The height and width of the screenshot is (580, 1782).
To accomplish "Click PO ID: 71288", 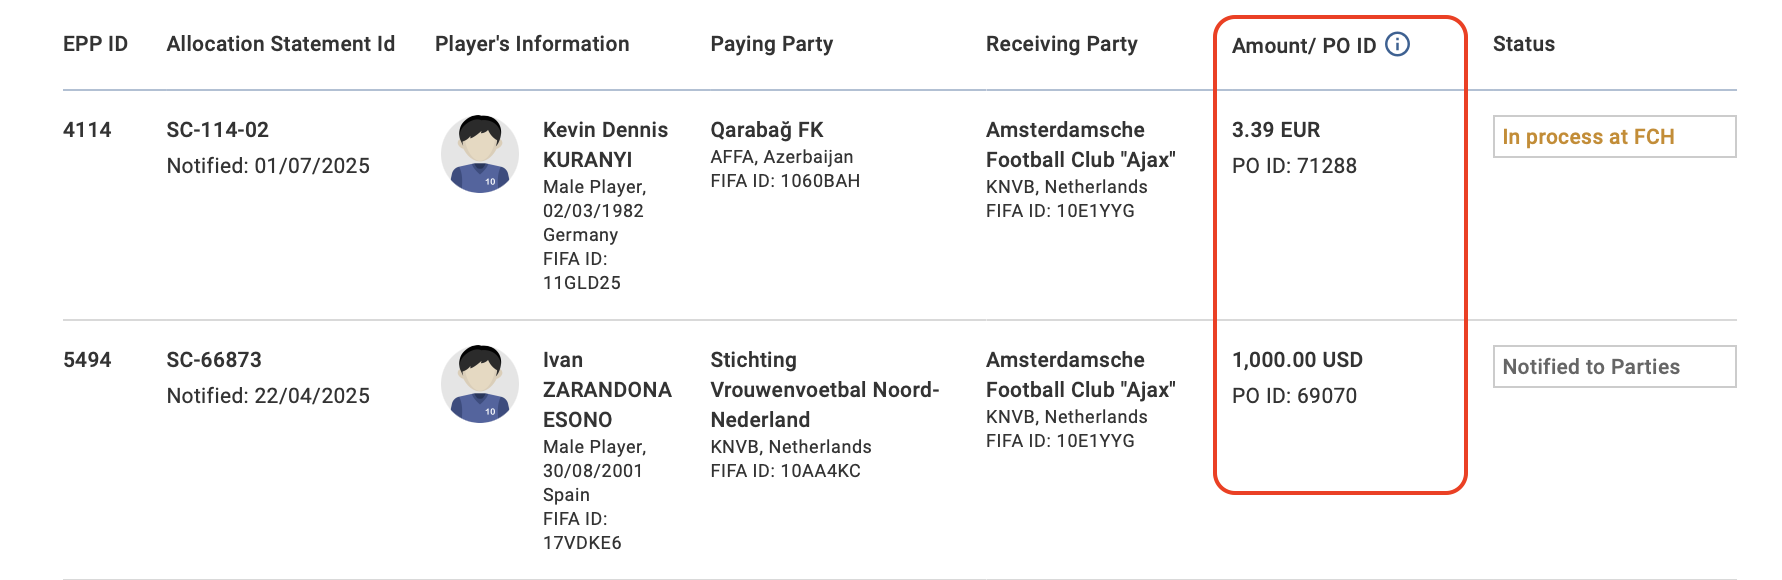I will click(x=1294, y=166).
